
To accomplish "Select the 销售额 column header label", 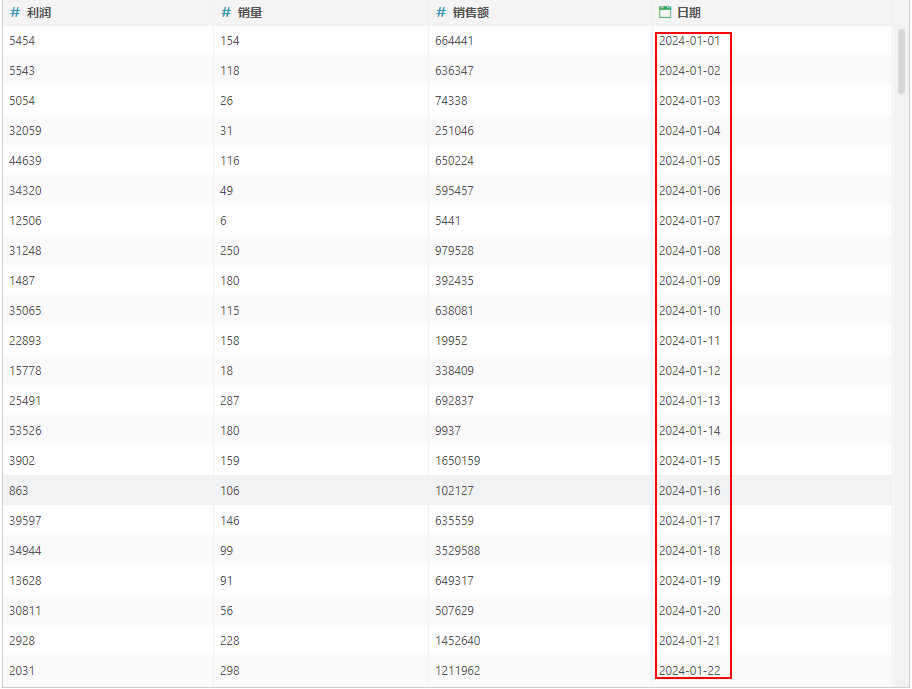I will coord(471,13).
